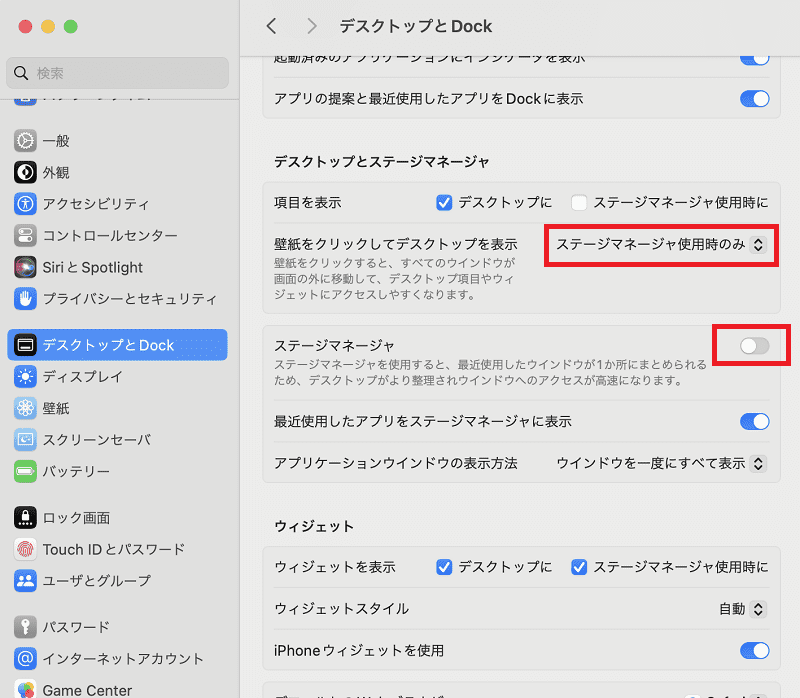
Task: Uncheck ウィジェットを表示 デスクトップに checkbox
Action: point(444,567)
